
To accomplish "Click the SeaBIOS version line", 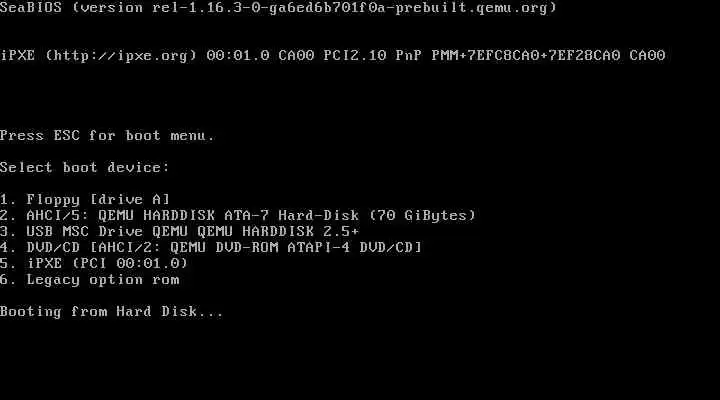I will coord(278,8).
